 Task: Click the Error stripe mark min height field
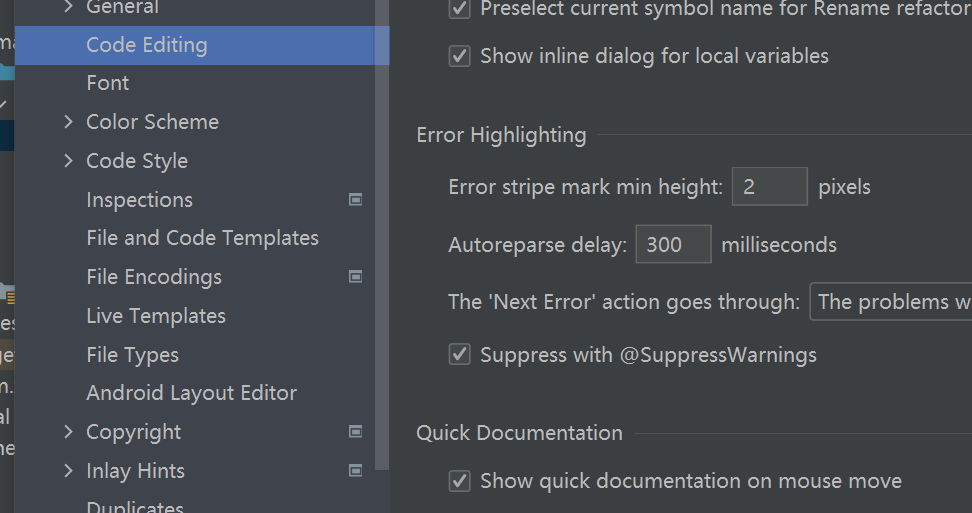click(x=769, y=187)
